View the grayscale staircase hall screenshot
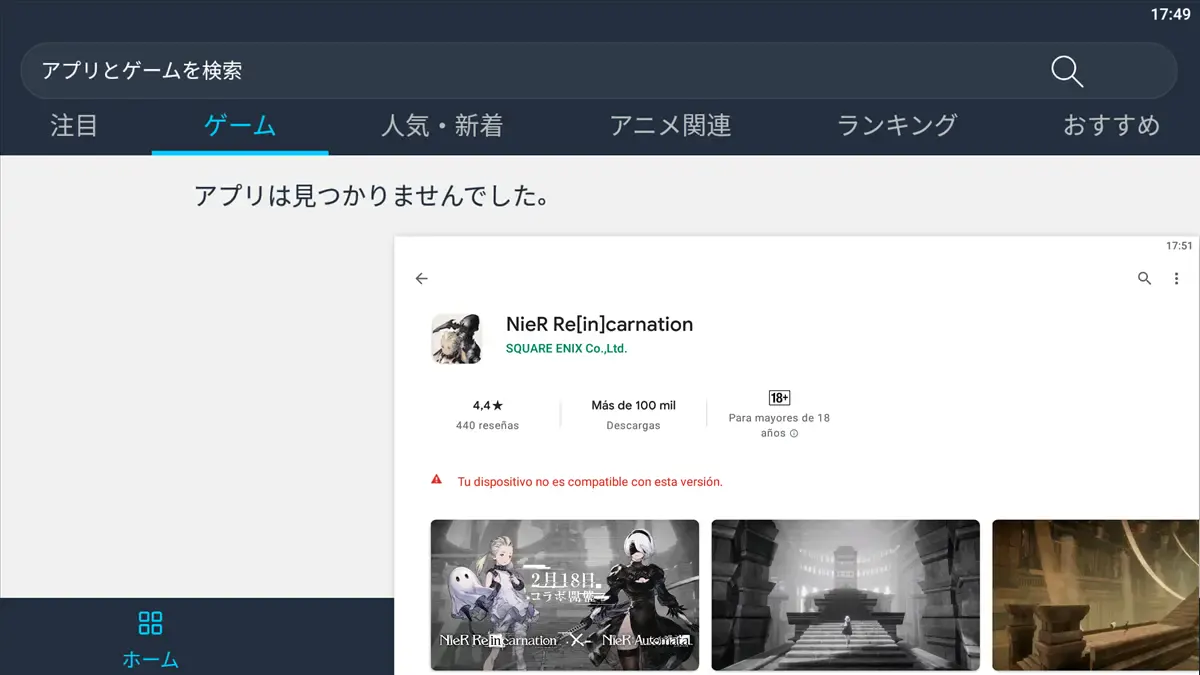The width and height of the screenshot is (1200, 675). click(x=845, y=594)
